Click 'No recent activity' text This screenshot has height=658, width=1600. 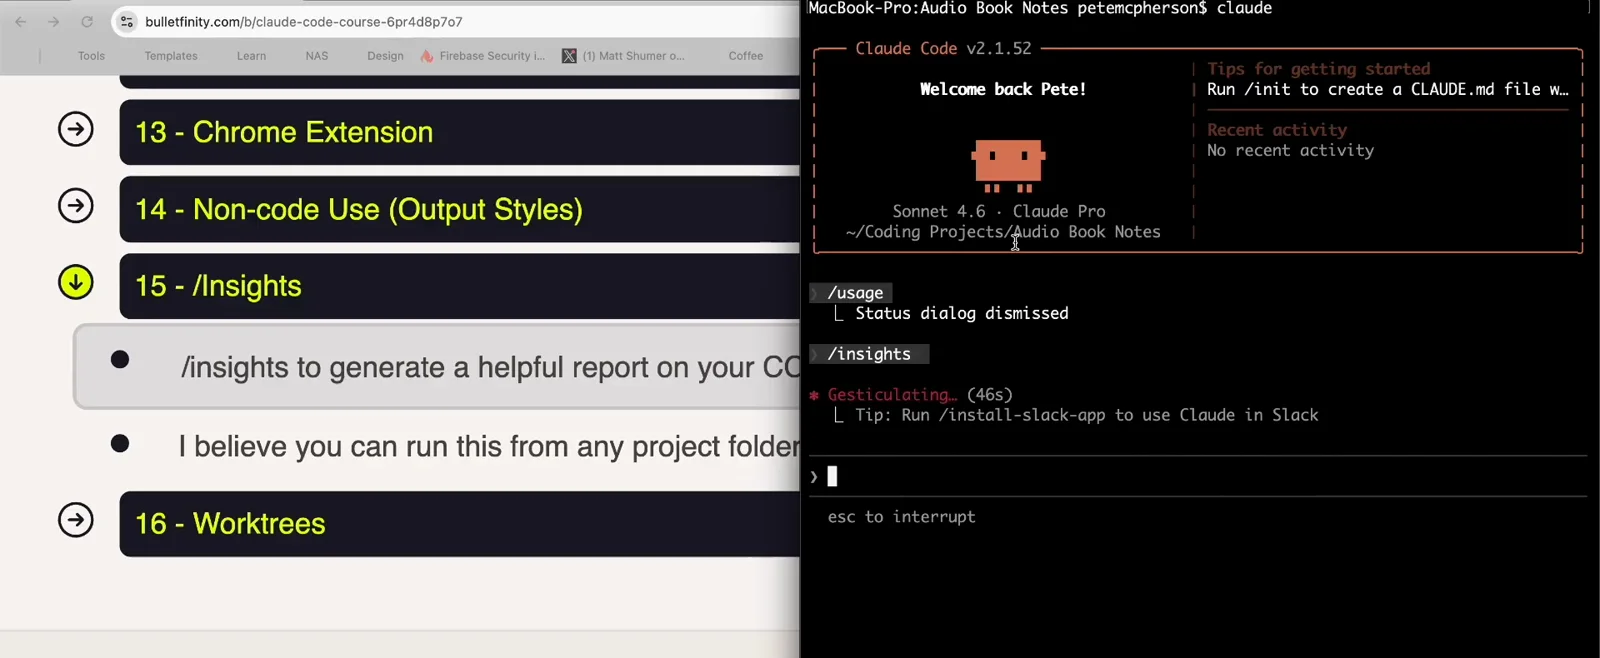coord(1290,150)
